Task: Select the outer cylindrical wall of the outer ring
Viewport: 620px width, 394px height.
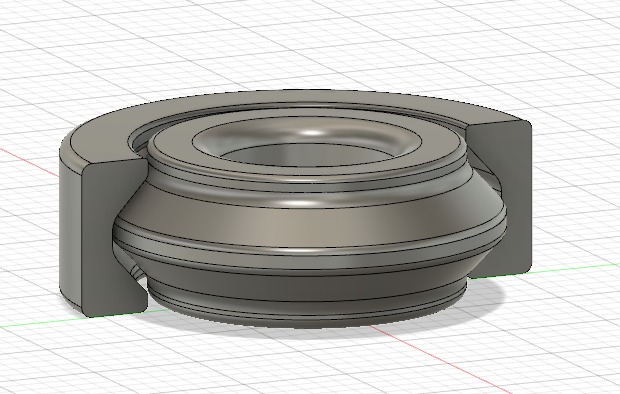Action: [70, 233]
